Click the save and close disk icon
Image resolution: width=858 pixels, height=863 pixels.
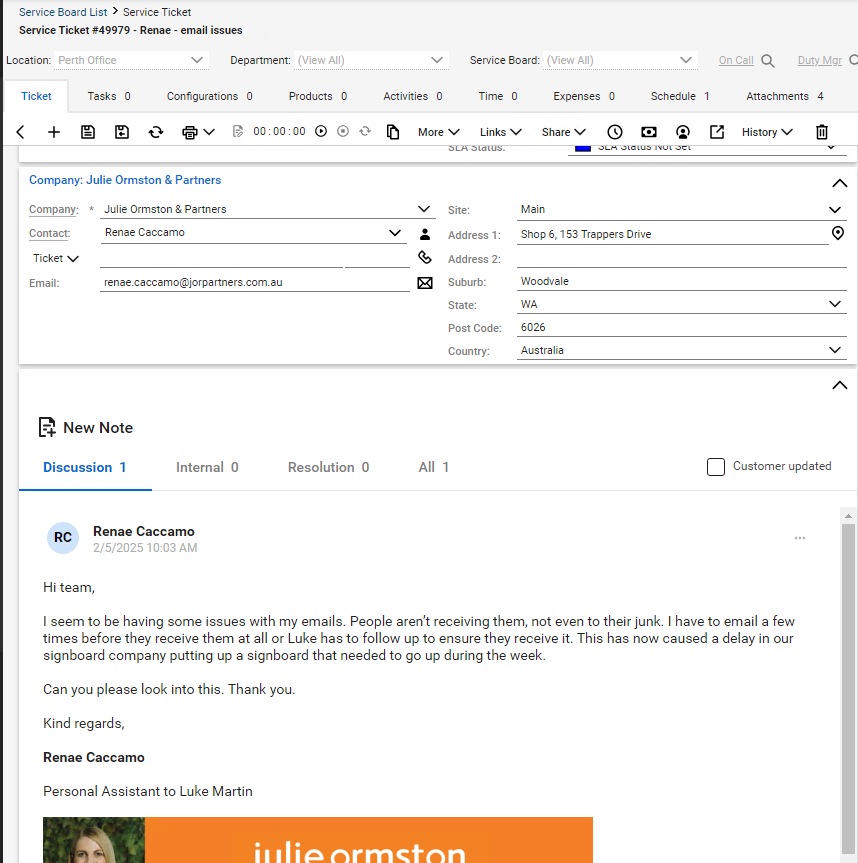(122, 132)
